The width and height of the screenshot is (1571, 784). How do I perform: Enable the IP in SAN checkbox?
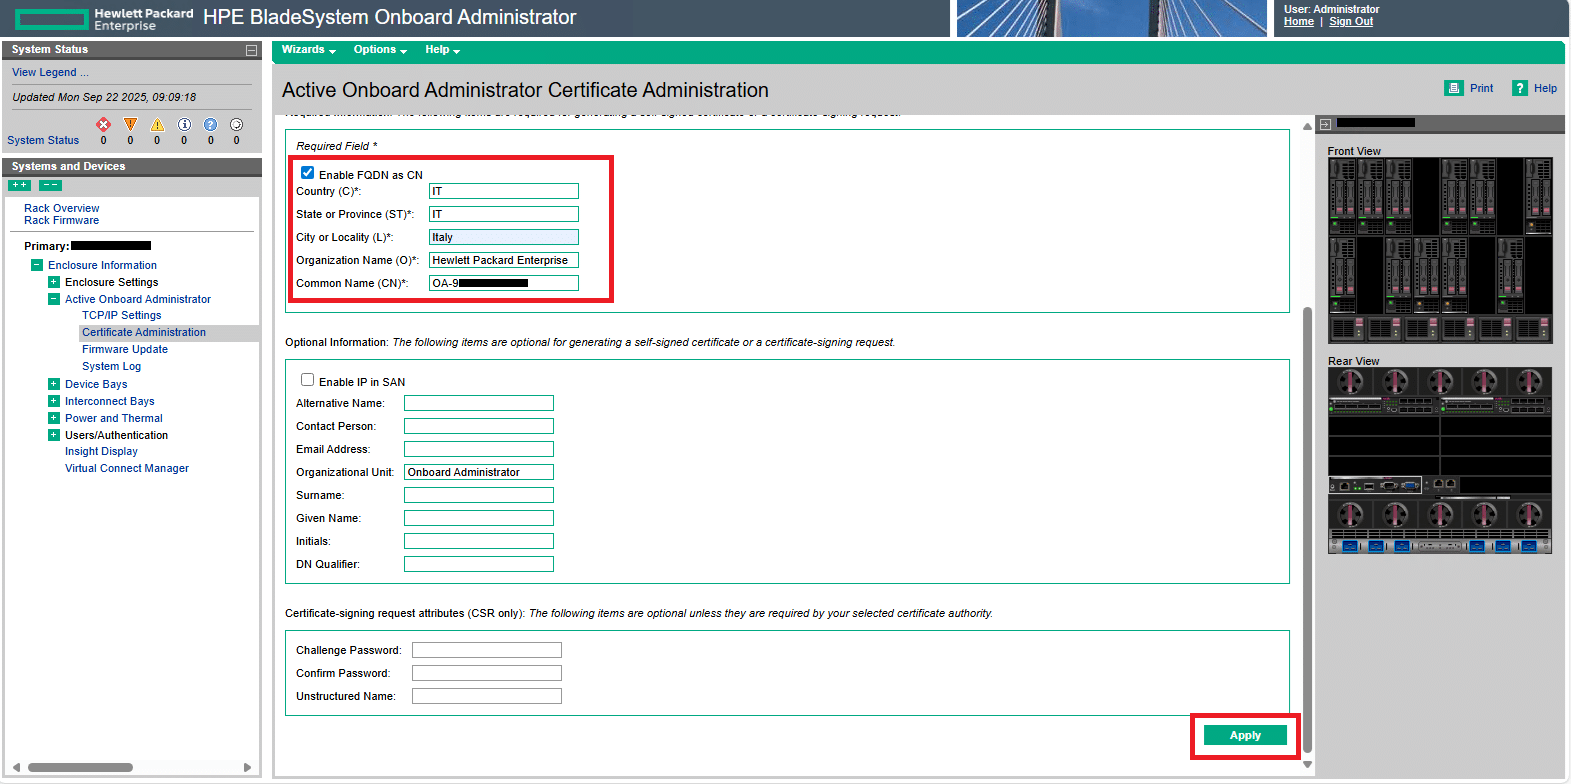(308, 380)
